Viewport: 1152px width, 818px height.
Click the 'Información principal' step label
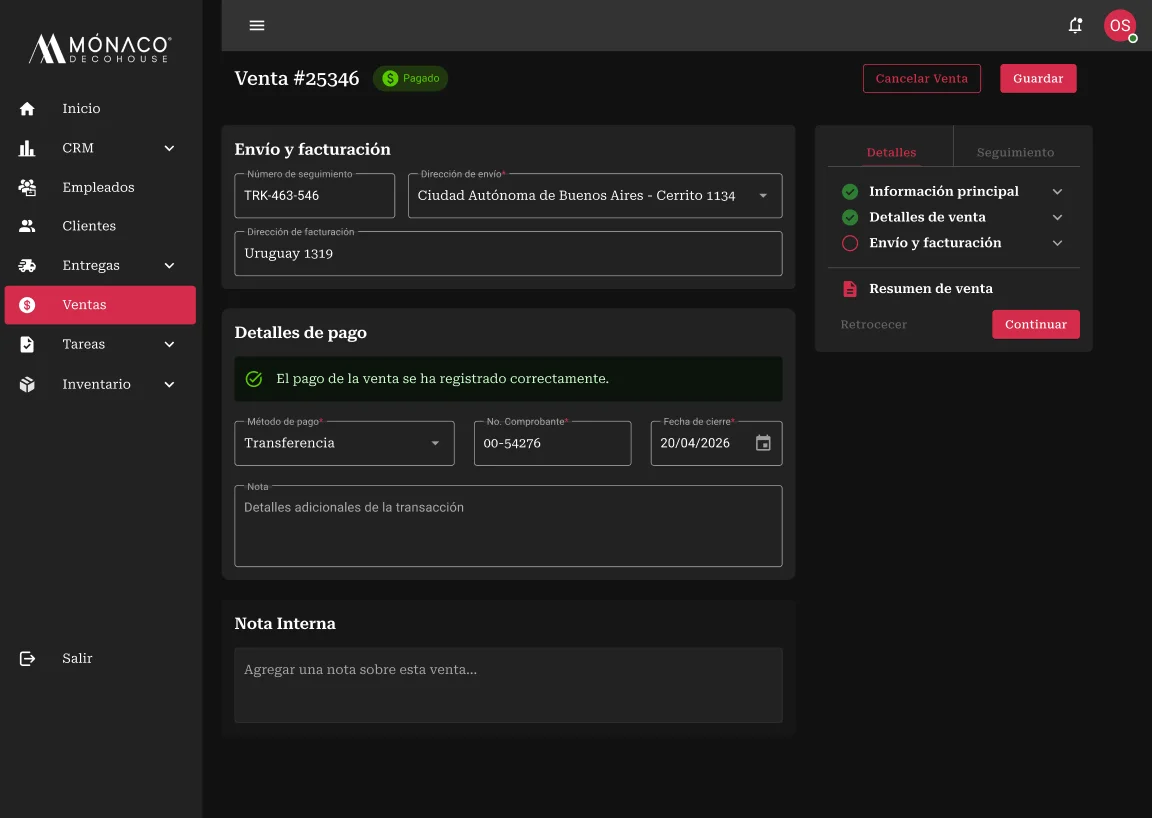[x=943, y=192]
